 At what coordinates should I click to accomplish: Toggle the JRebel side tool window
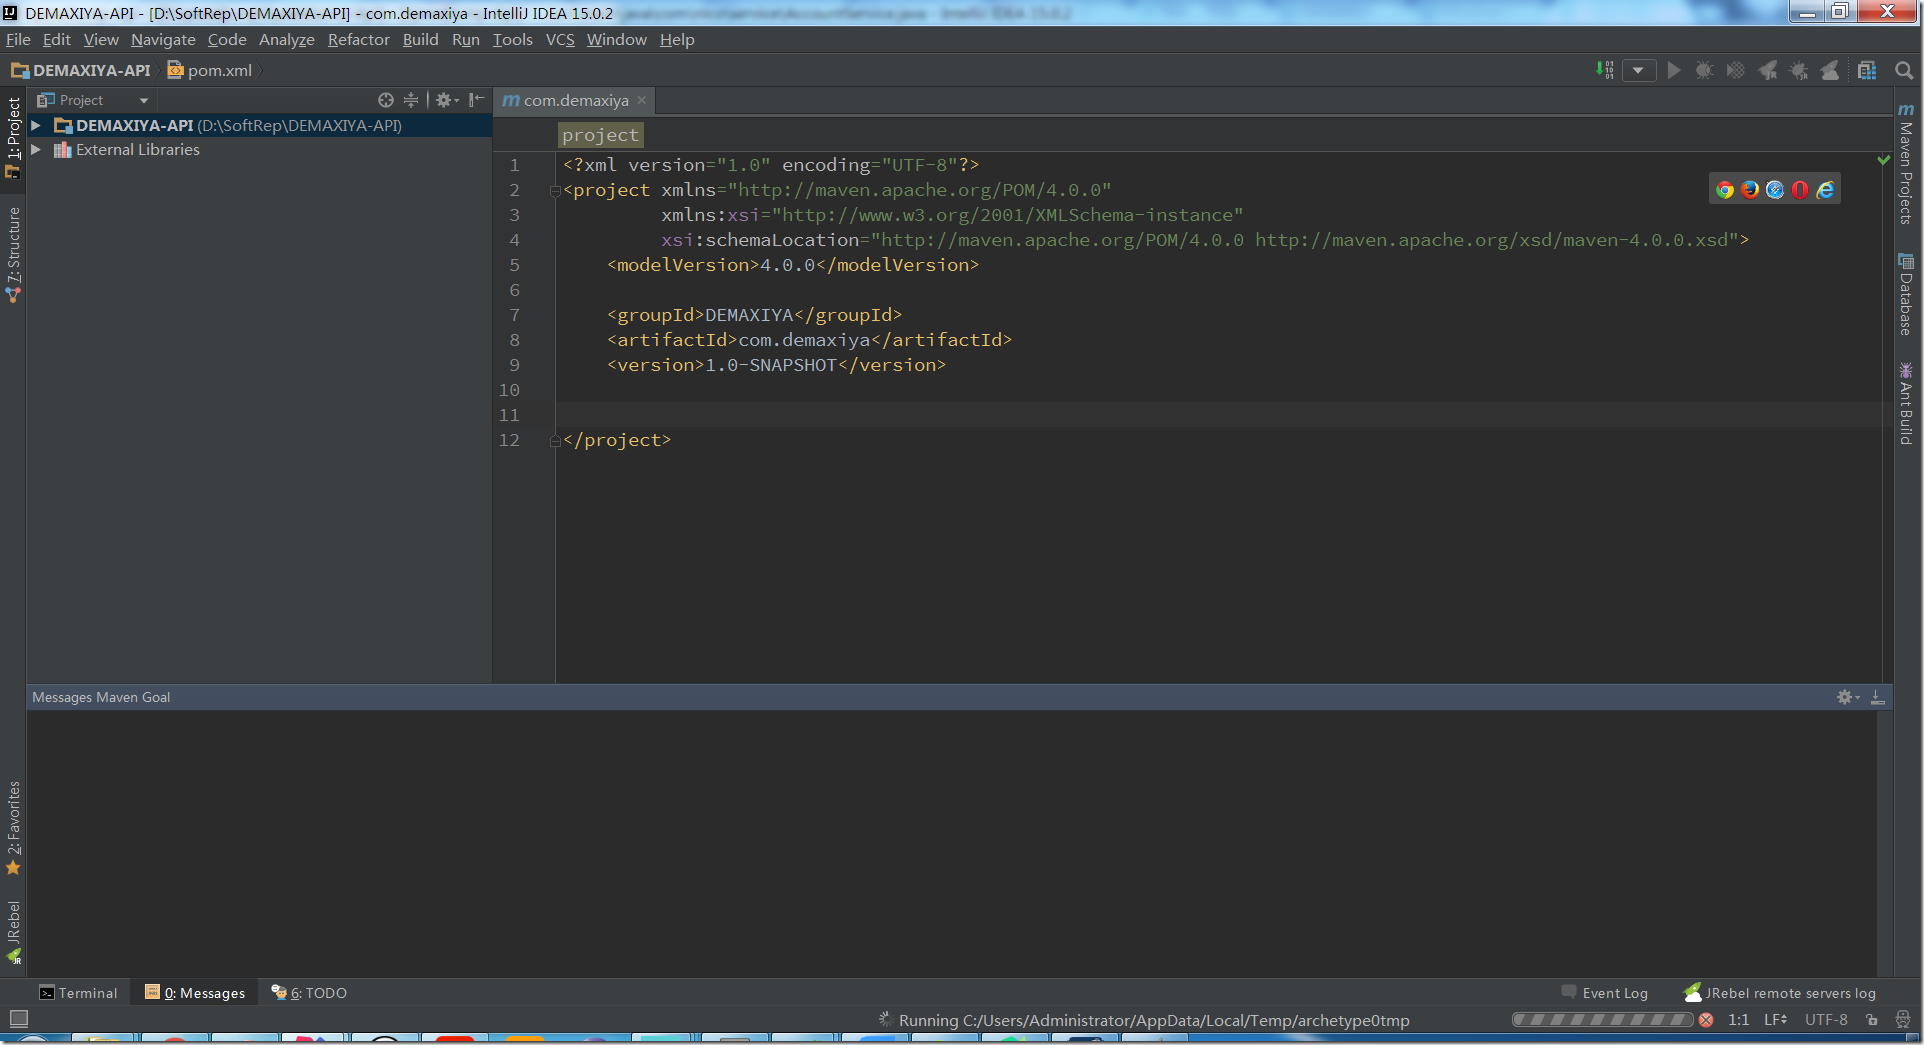coord(13,932)
